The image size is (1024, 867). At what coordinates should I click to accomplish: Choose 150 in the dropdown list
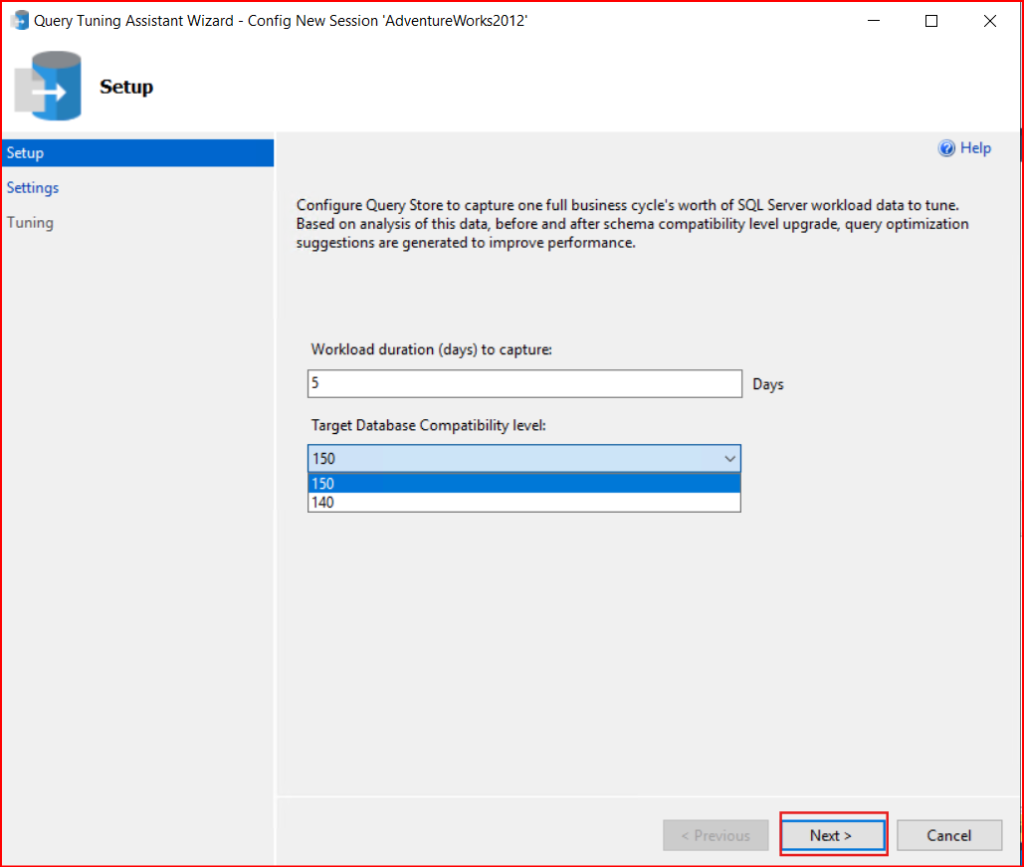pyautogui.click(x=524, y=483)
